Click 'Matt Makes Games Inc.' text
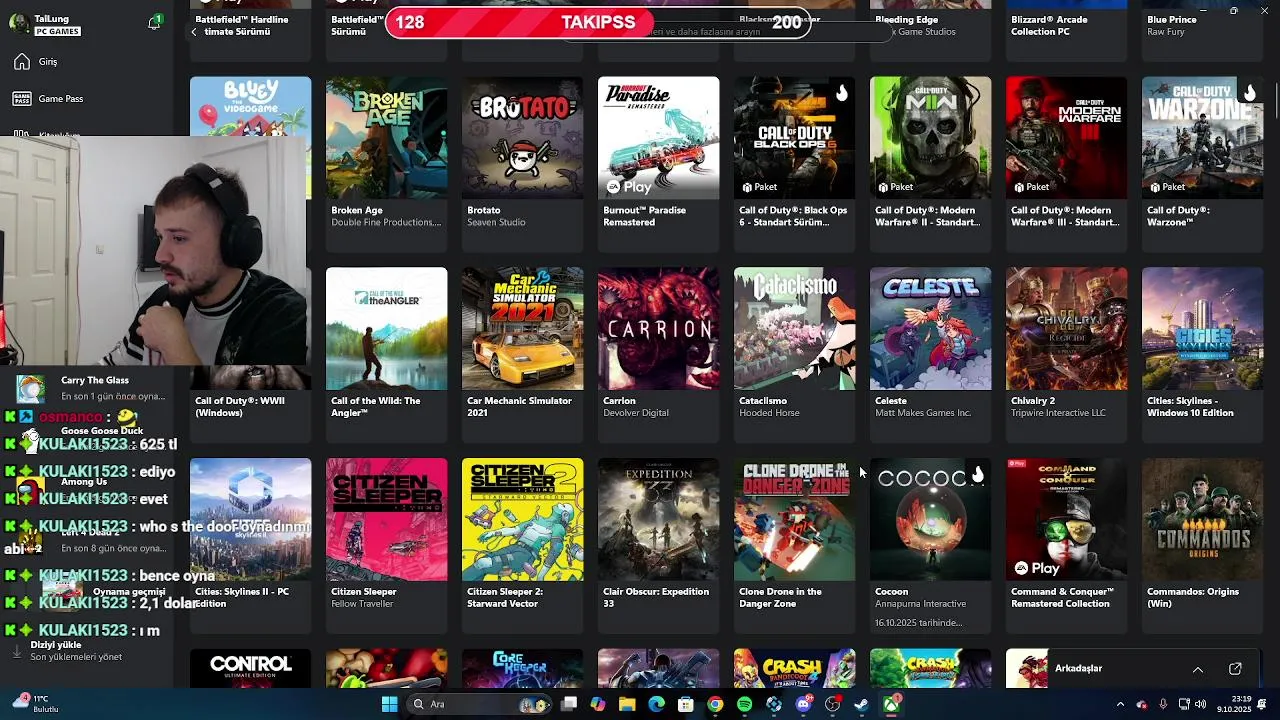 click(923, 413)
